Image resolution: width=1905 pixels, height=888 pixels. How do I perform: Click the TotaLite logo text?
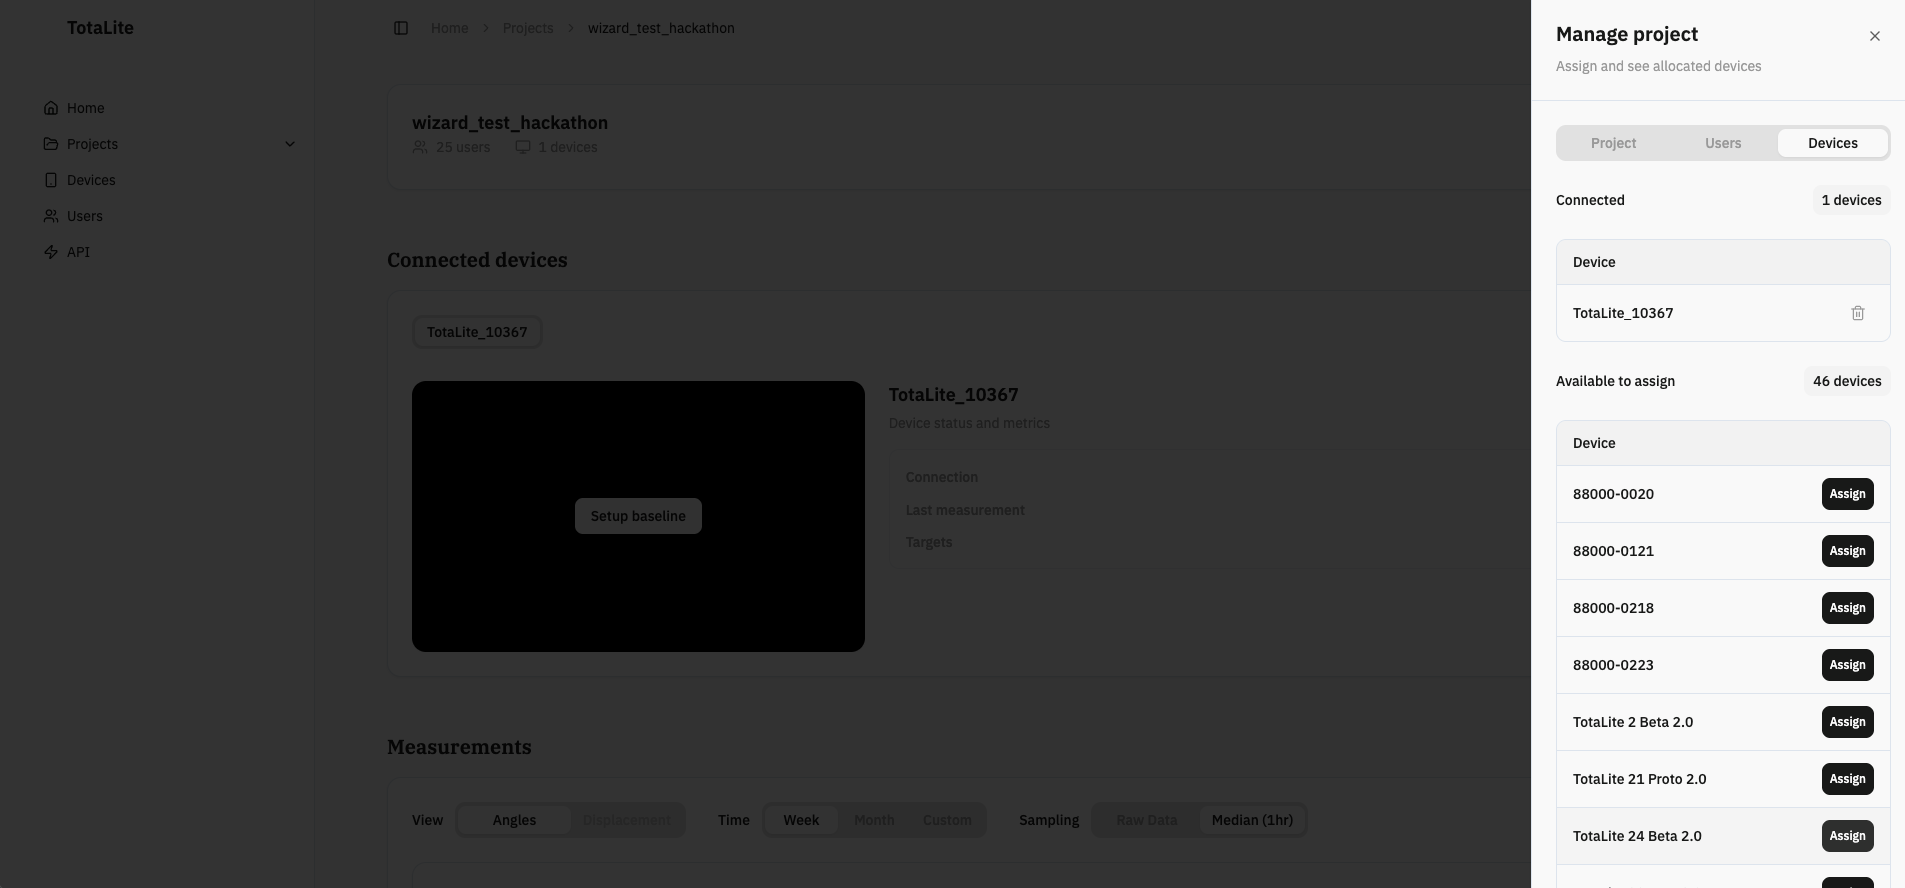pyautogui.click(x=100, y=28)
